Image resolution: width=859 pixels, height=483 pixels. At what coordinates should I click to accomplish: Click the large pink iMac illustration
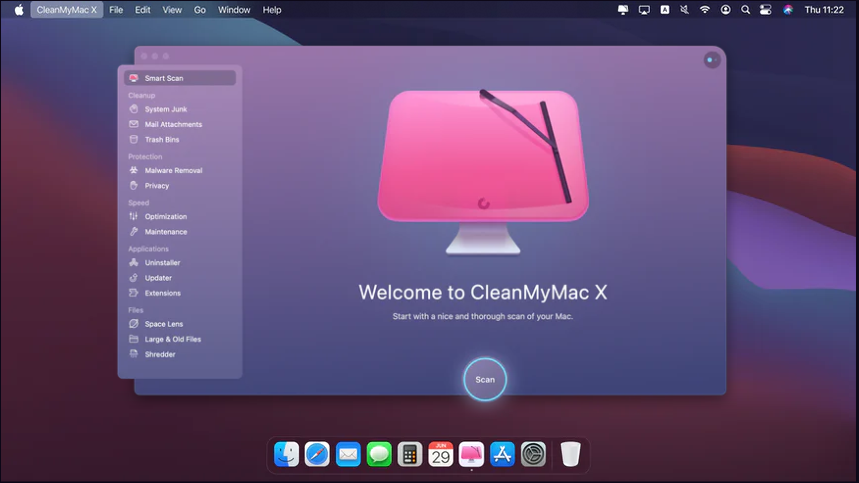[483, 172]
